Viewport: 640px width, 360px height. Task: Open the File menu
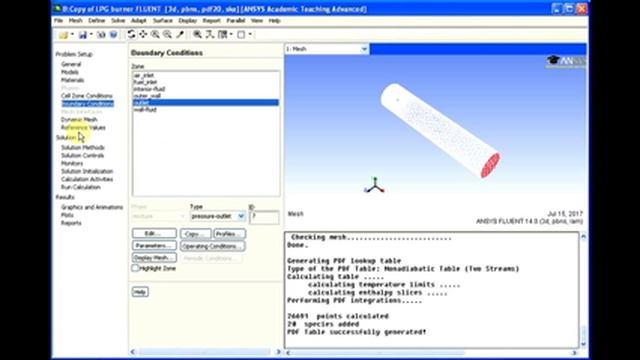58,20
